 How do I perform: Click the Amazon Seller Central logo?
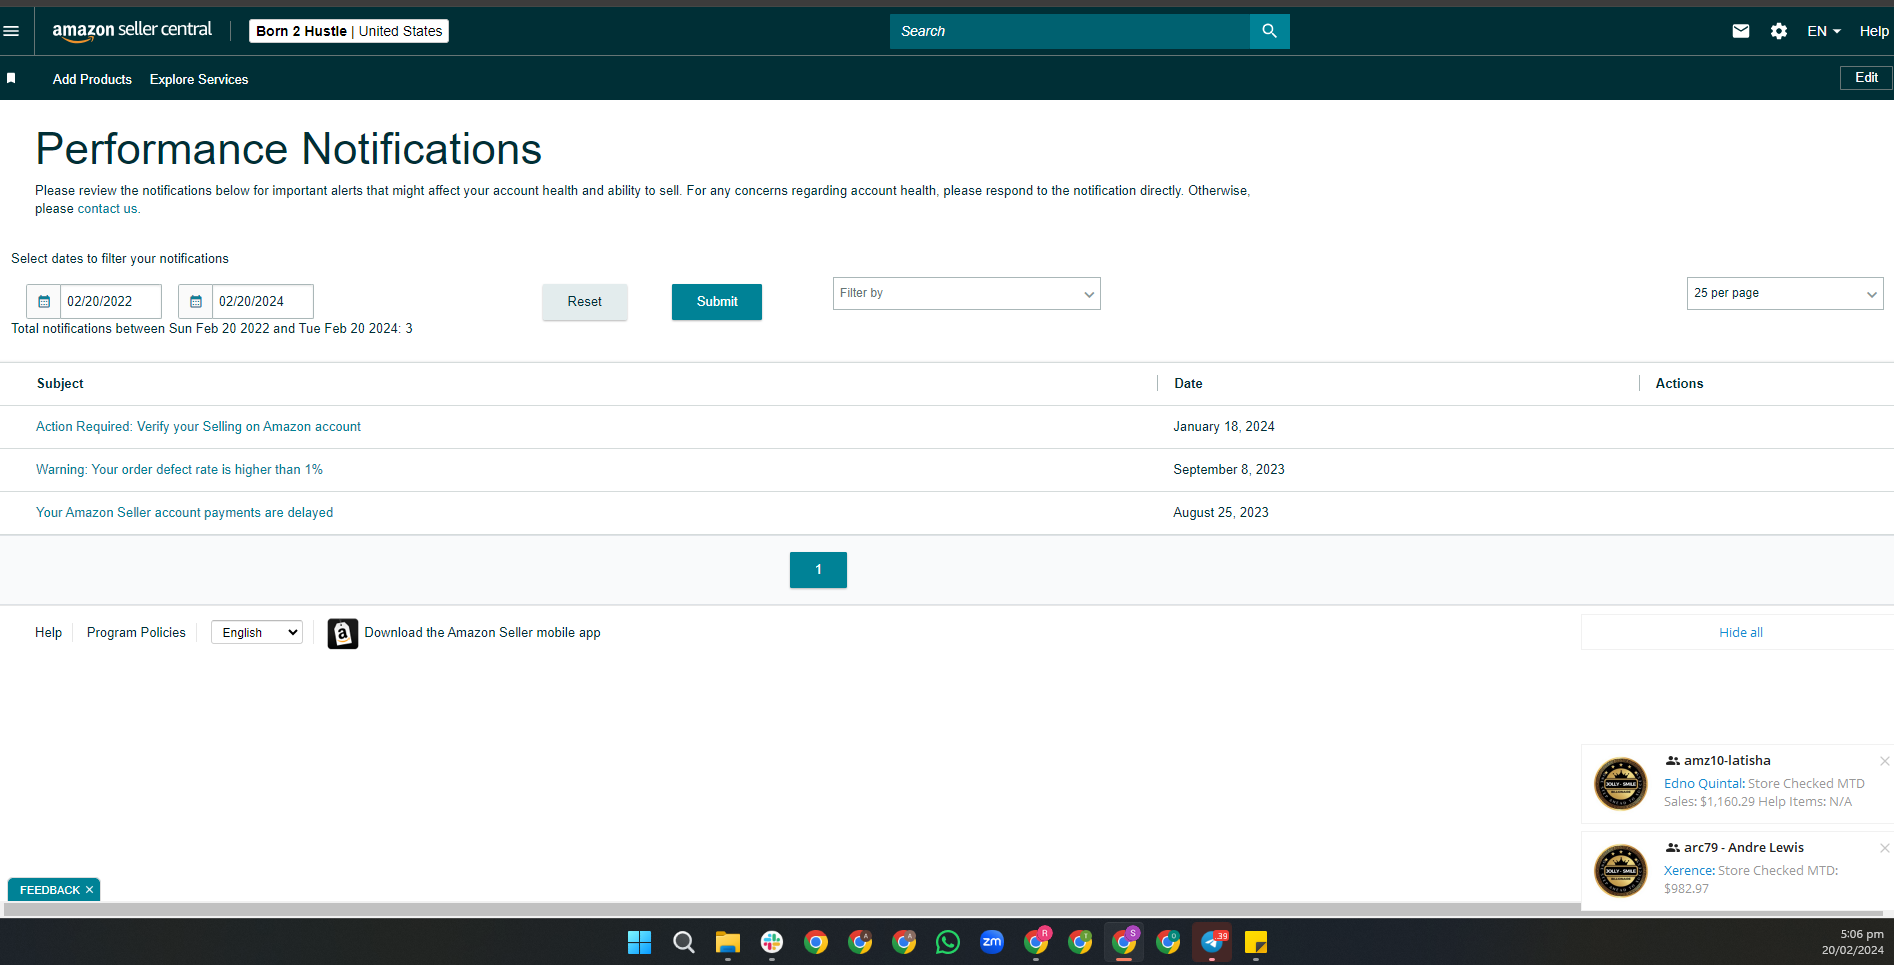pyautogui.click(x=132, y=31)
